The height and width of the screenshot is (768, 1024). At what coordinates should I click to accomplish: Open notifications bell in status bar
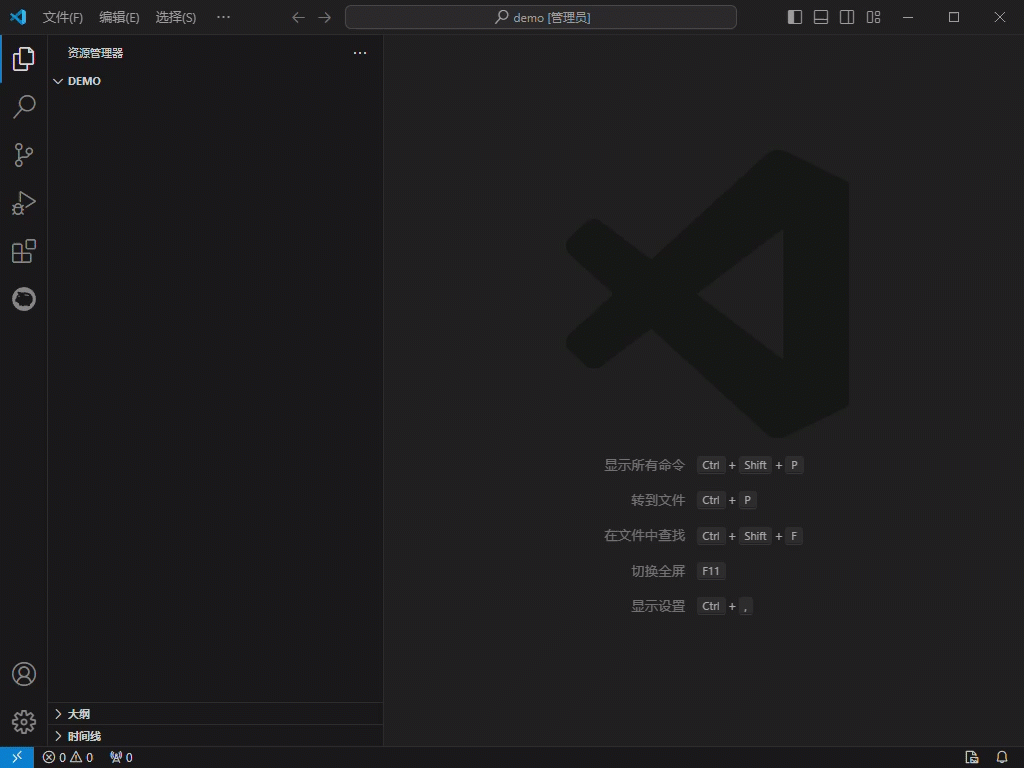1002,757
